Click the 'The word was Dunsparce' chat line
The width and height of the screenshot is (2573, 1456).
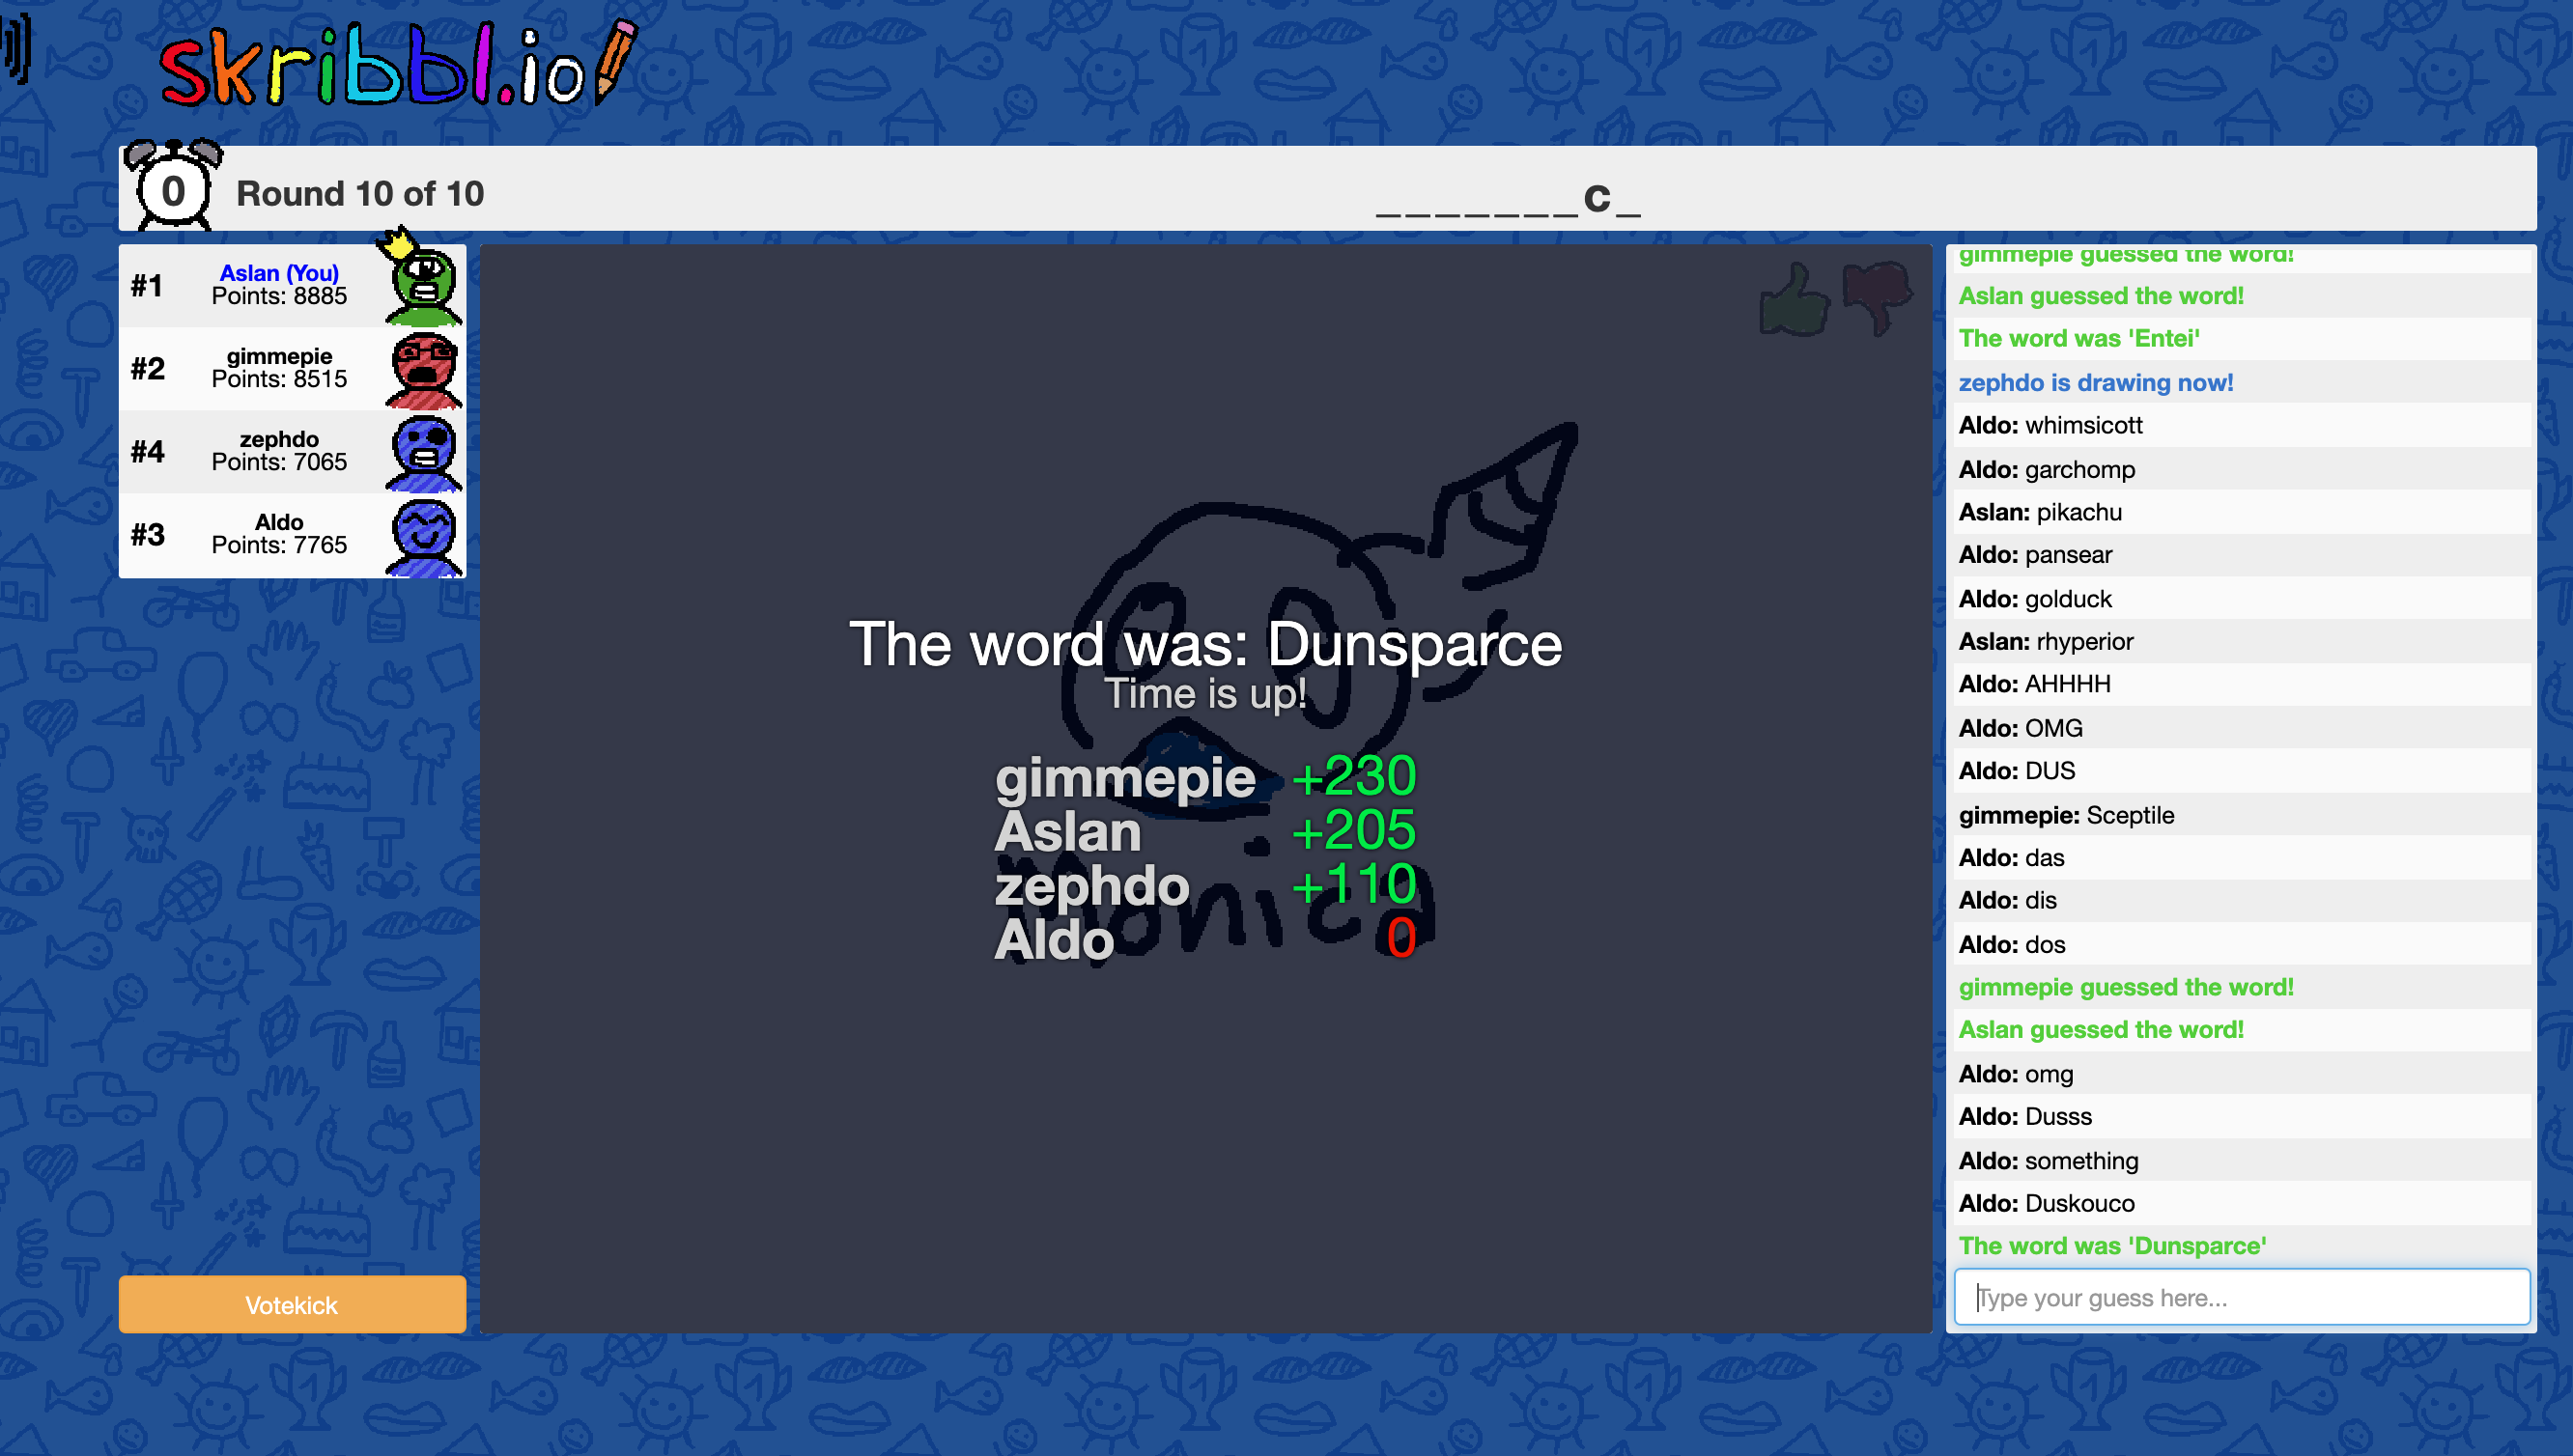(2111, 1246)
